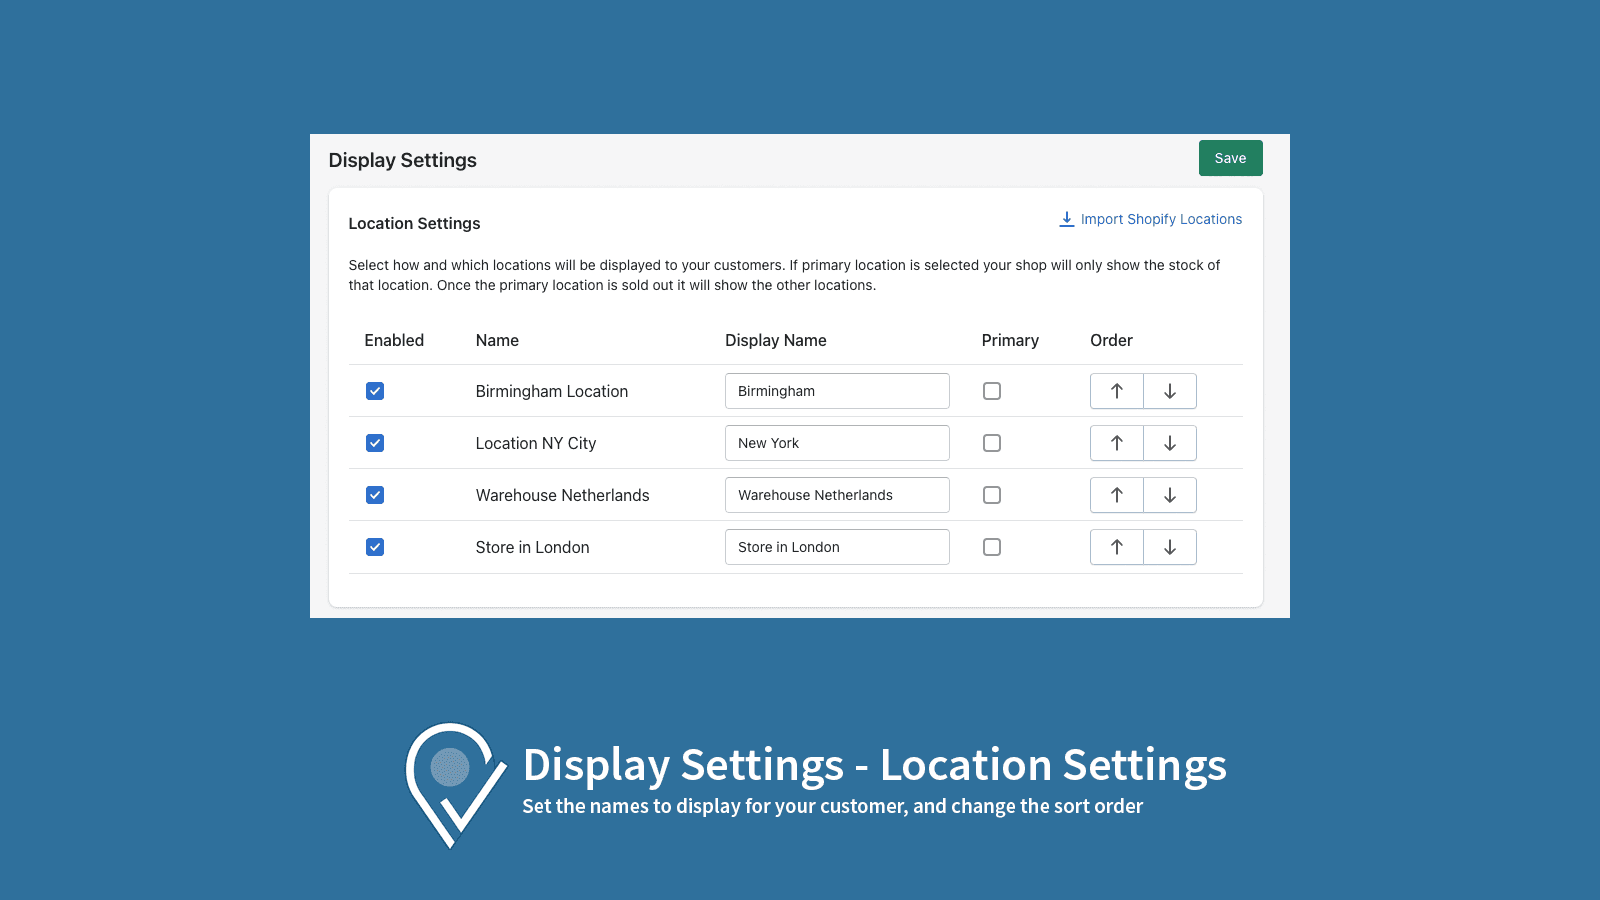Select the New York display name field
Screen dimensions: 1600x900
[837, 443]
